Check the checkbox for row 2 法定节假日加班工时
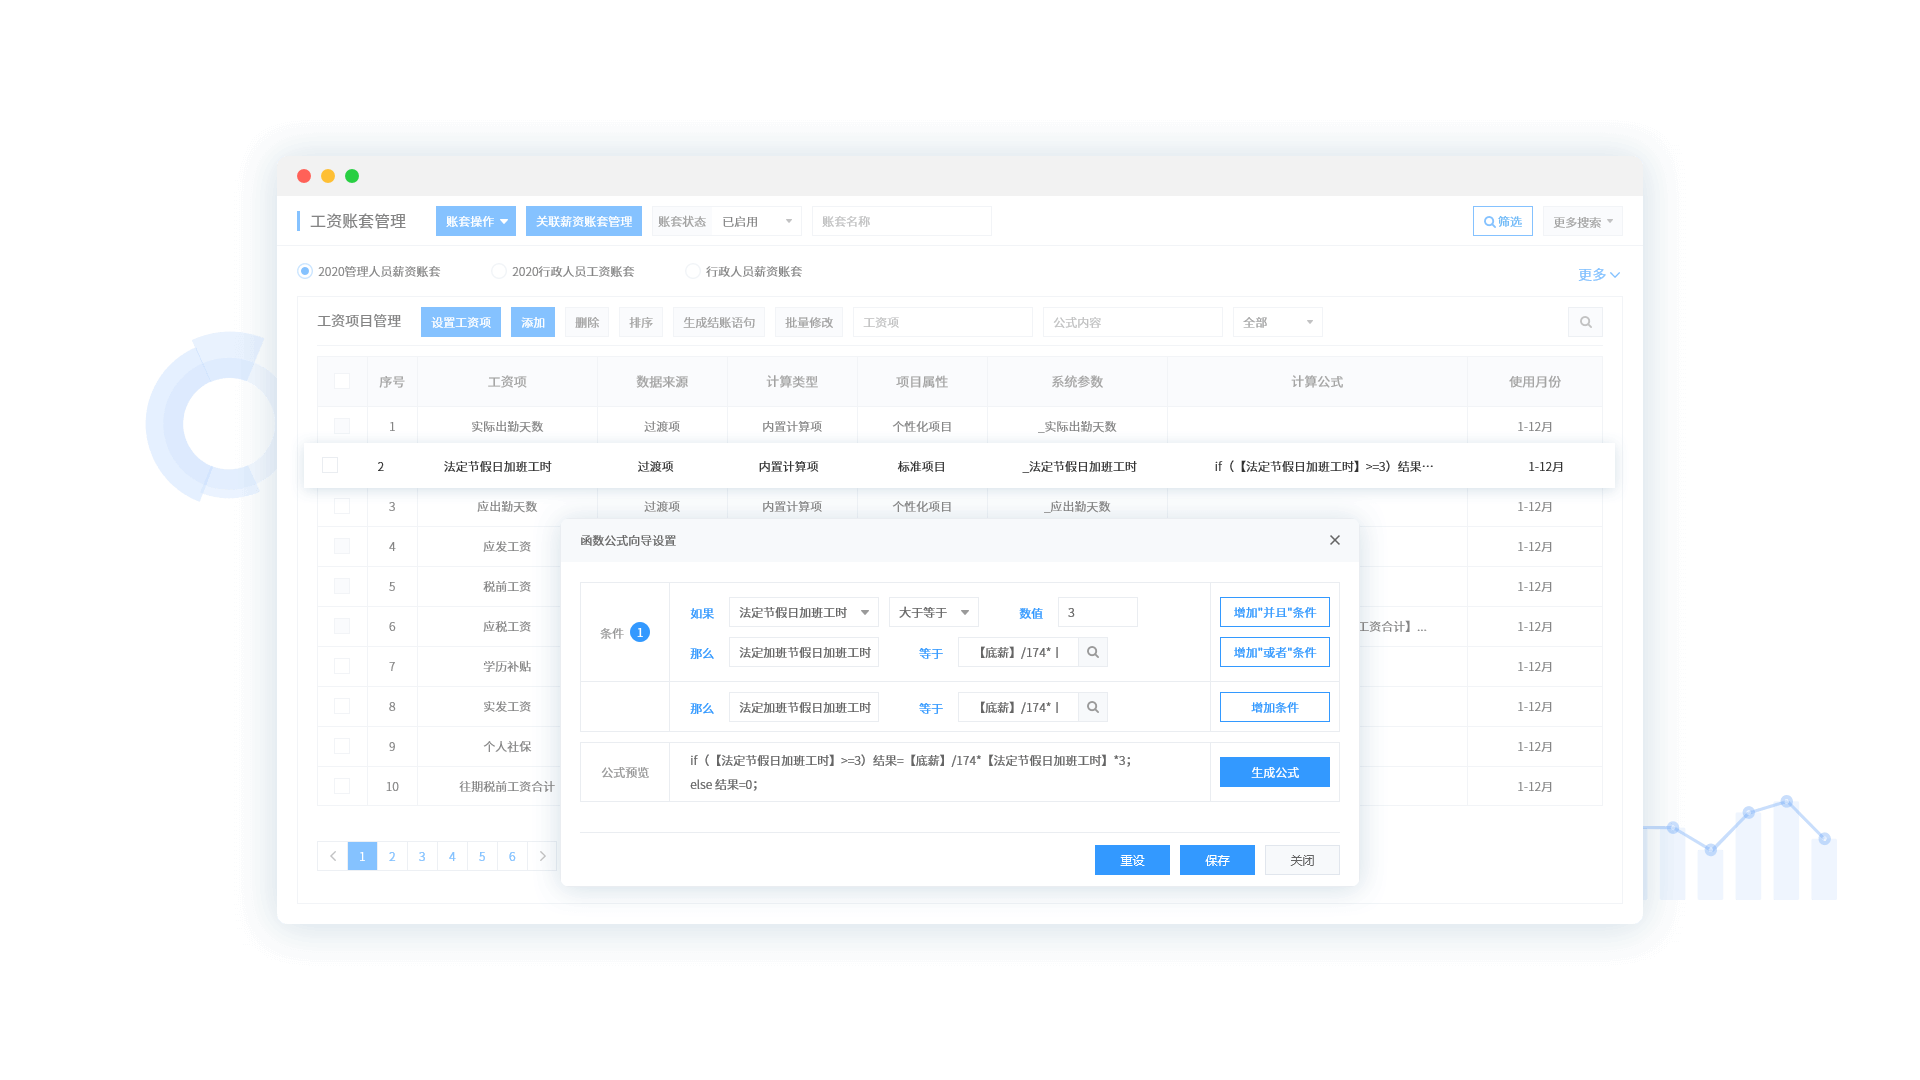The width and height of the screenshot is (1920, 1080). [x=330, y=466]
